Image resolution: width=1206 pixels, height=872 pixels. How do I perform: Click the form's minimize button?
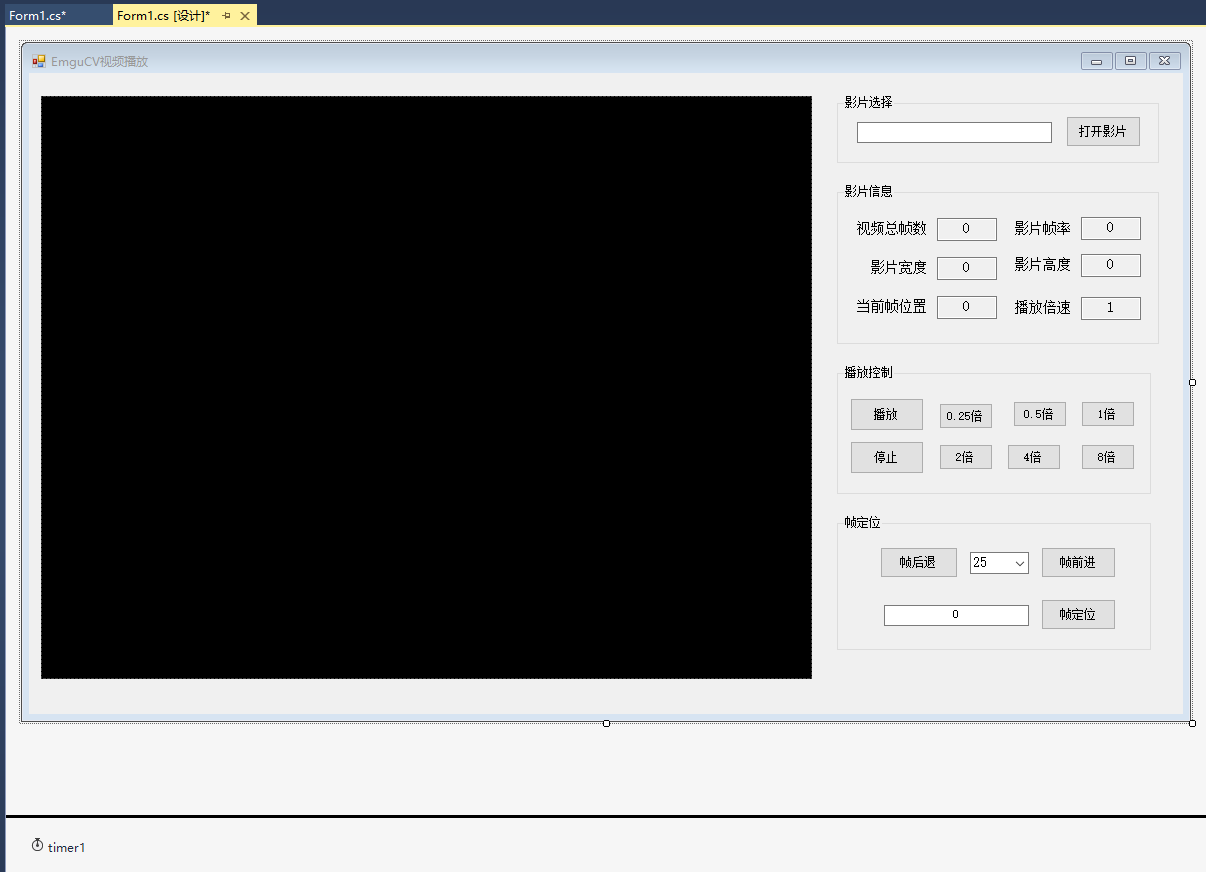1097,61
